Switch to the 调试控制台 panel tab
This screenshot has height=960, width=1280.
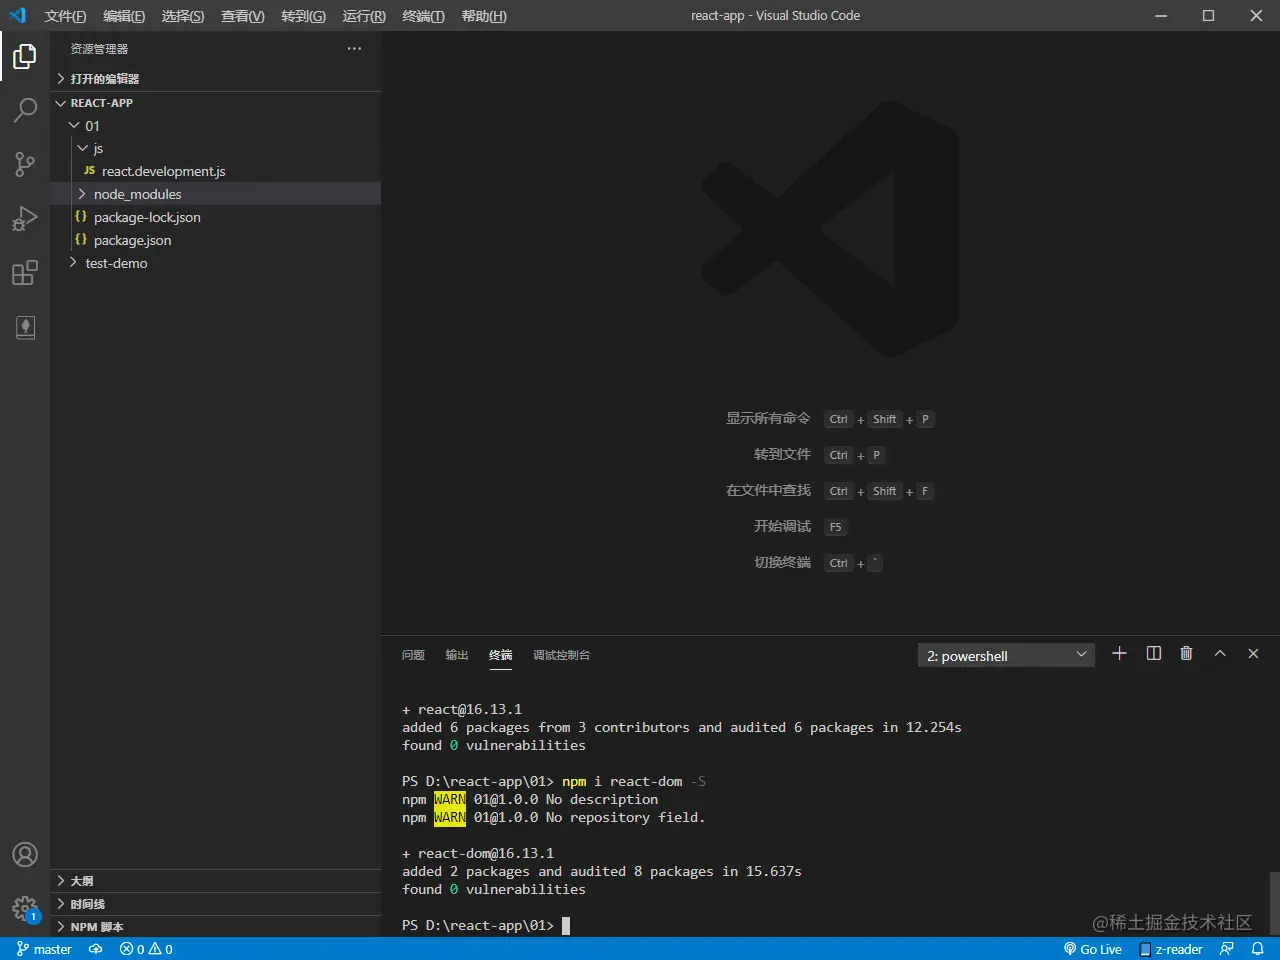click(562, 655)
